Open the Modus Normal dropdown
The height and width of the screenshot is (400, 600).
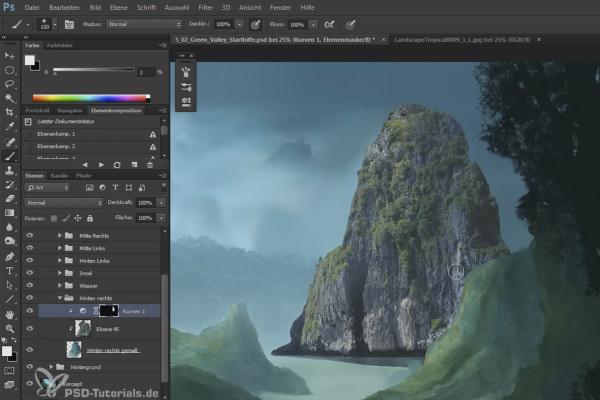(144, 24)
